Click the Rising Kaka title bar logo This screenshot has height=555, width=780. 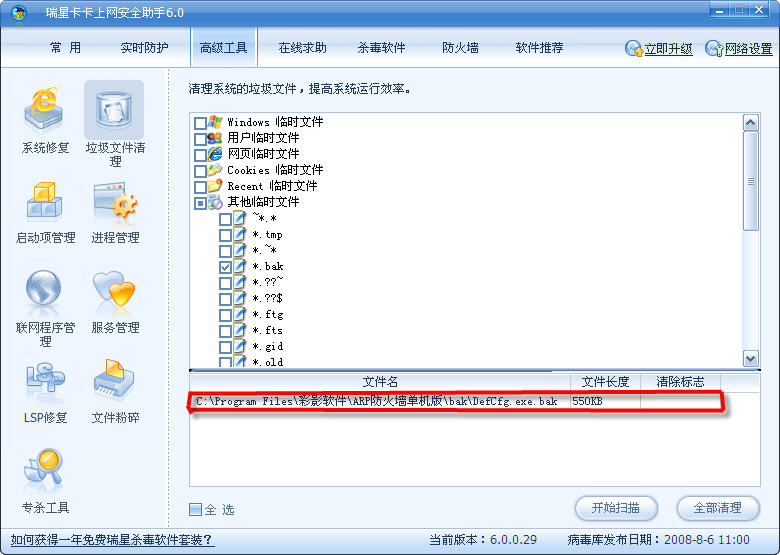pyautogui.click(x=19, y=12)
